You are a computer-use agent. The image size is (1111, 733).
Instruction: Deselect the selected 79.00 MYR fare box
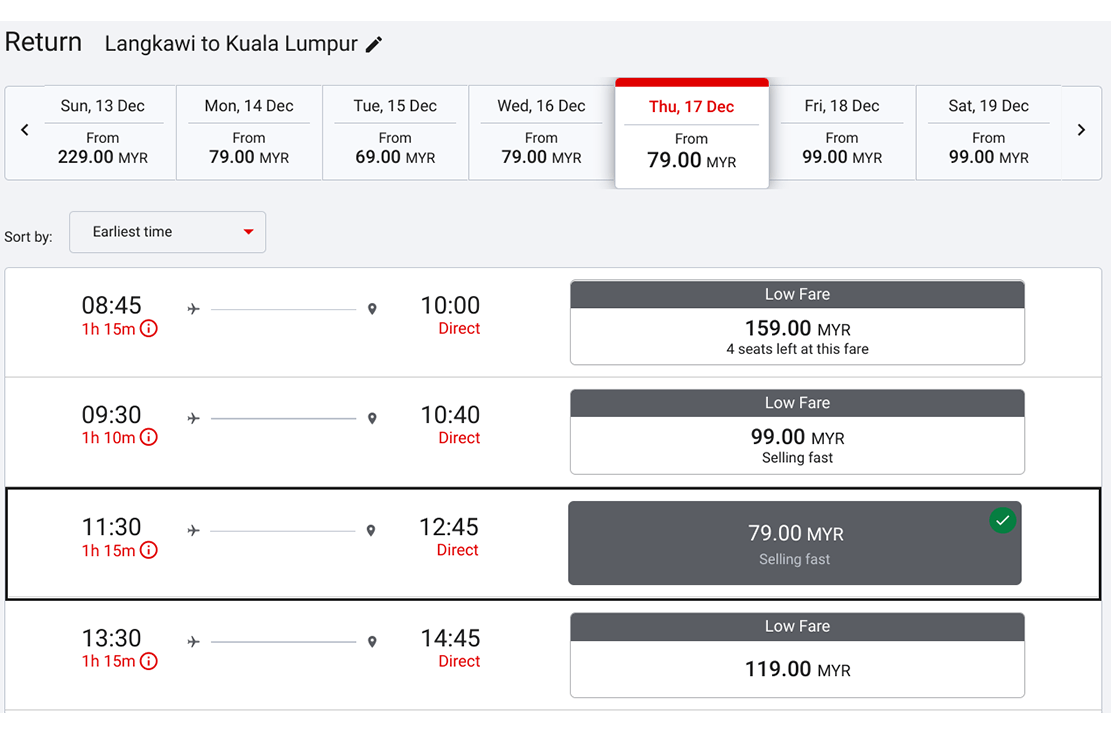(x=794, y=543)
